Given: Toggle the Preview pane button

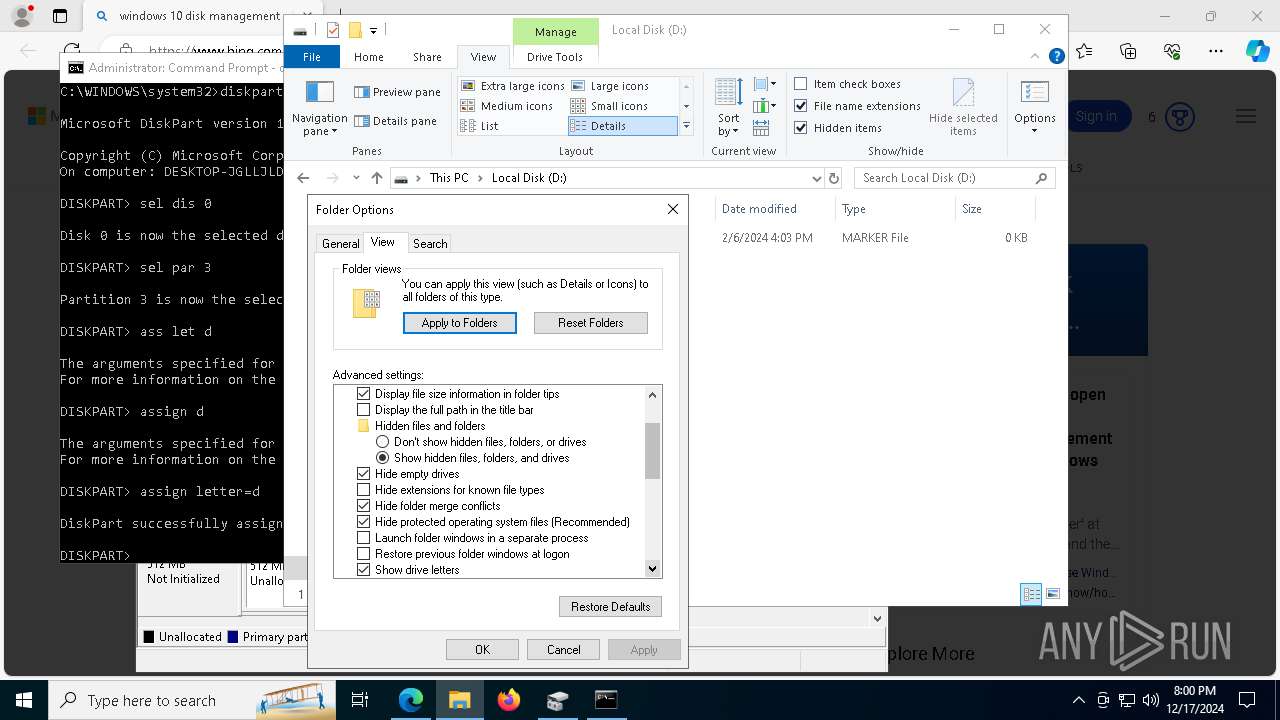Looking at the screenshot, I should pyautogui.click(x=397, y=92).
